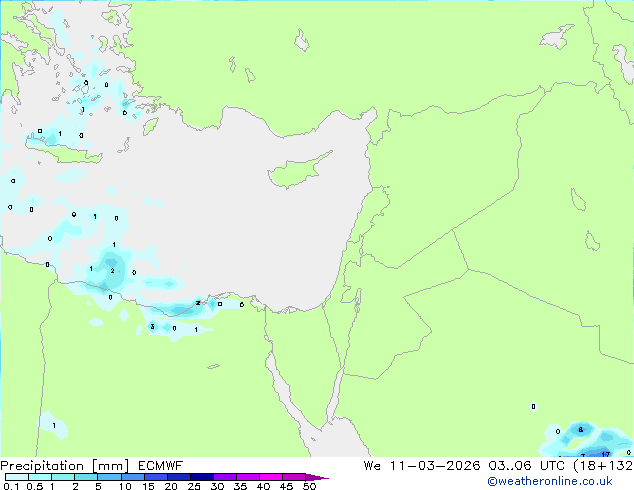Click the precipitation value '8' on map
Viewport: 634px width, 490px height.
(581, 429)
